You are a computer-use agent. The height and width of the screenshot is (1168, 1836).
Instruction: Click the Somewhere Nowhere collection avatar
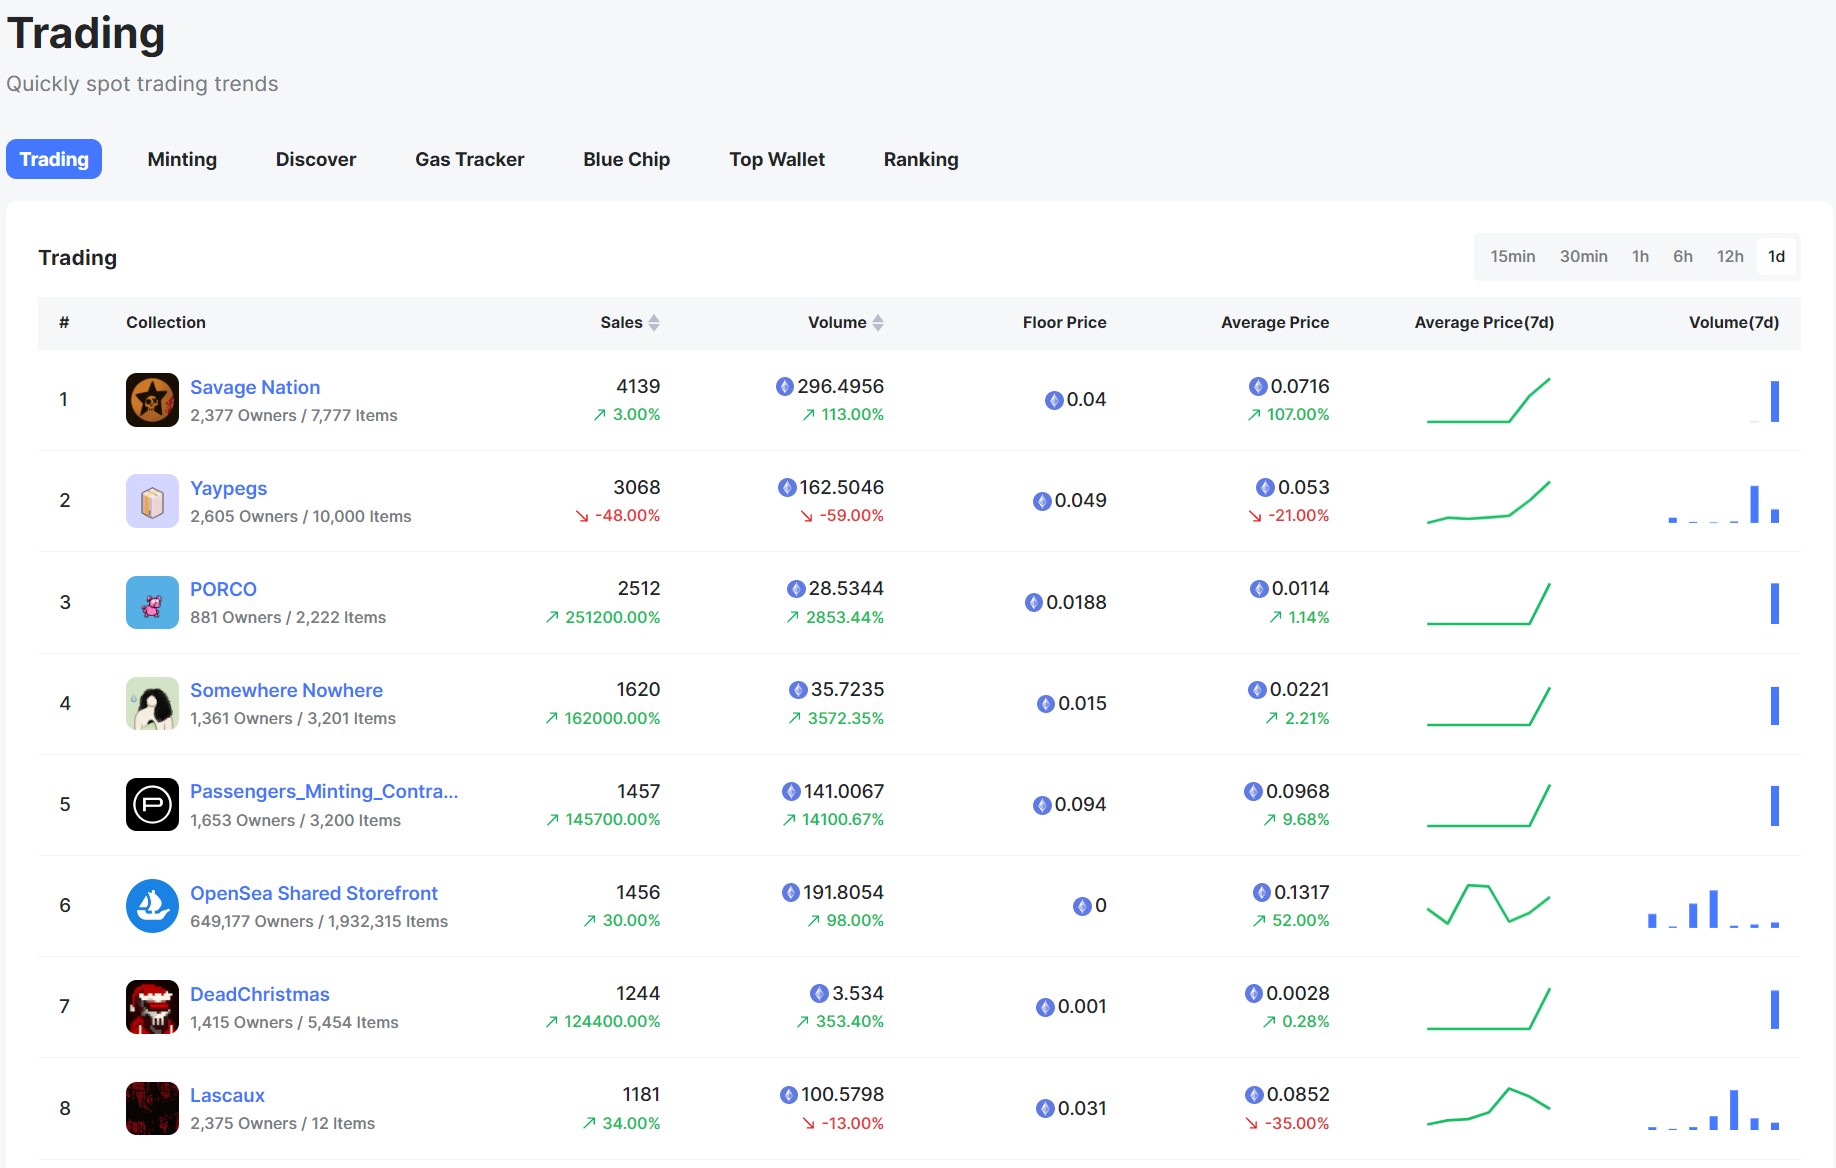coord(152,703)
